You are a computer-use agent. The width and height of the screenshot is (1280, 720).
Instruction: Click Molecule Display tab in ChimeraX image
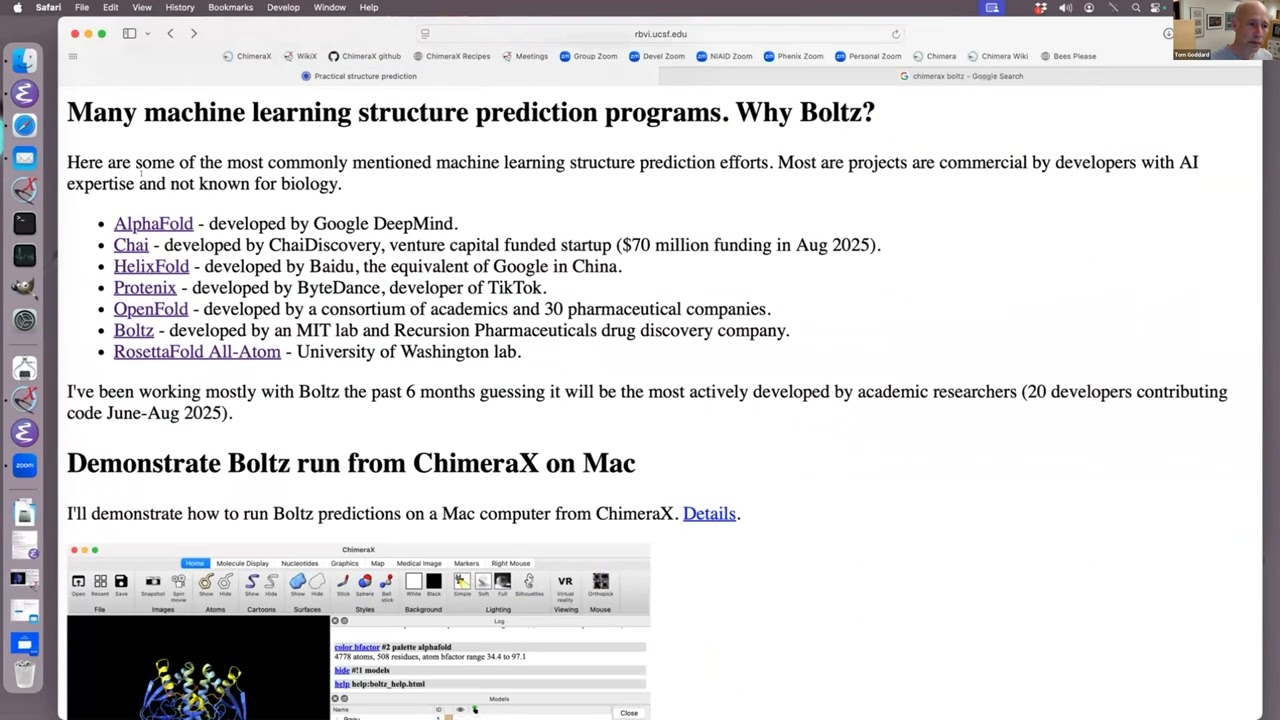242,564
